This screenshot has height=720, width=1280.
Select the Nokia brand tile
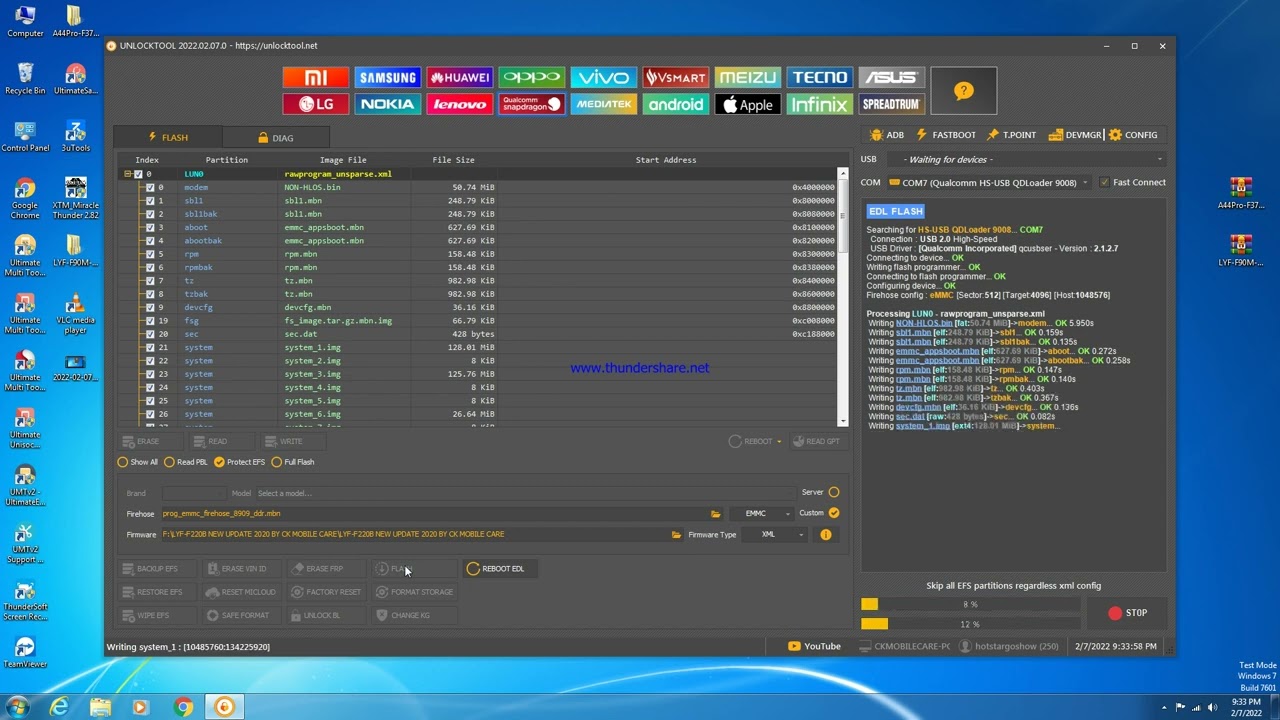[388, 104]
